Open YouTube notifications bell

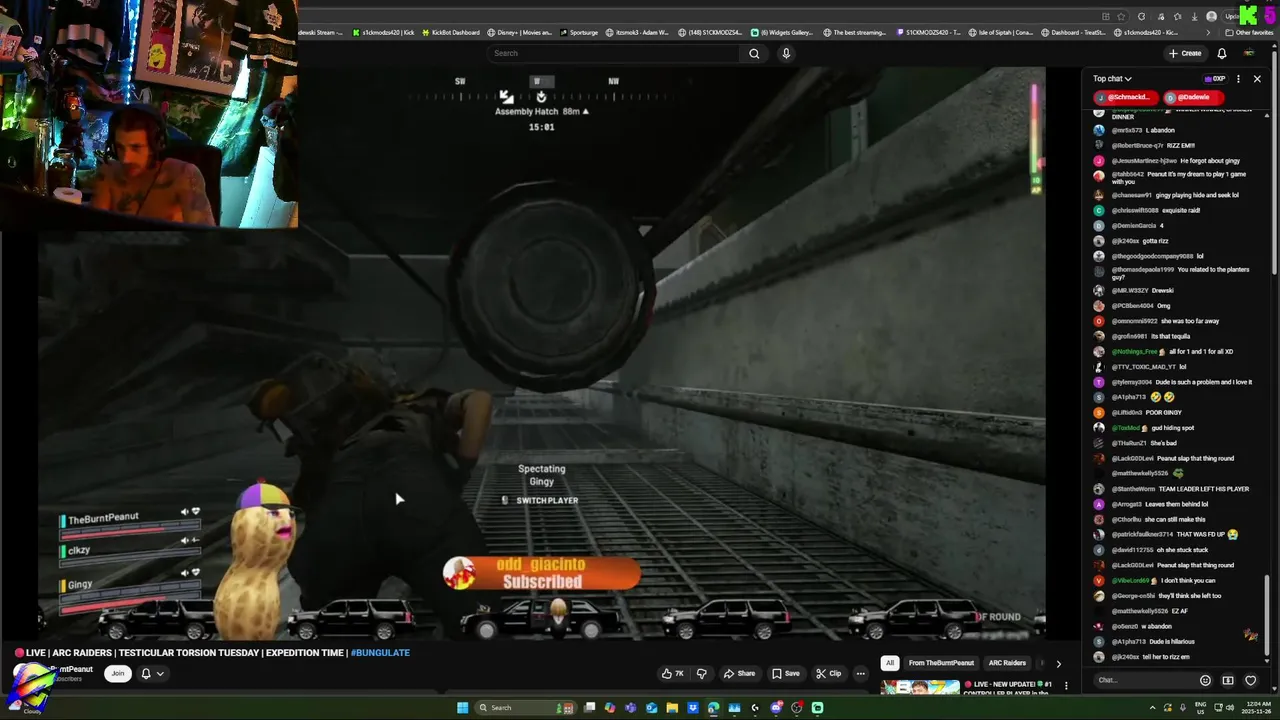tap(1222, 53)
